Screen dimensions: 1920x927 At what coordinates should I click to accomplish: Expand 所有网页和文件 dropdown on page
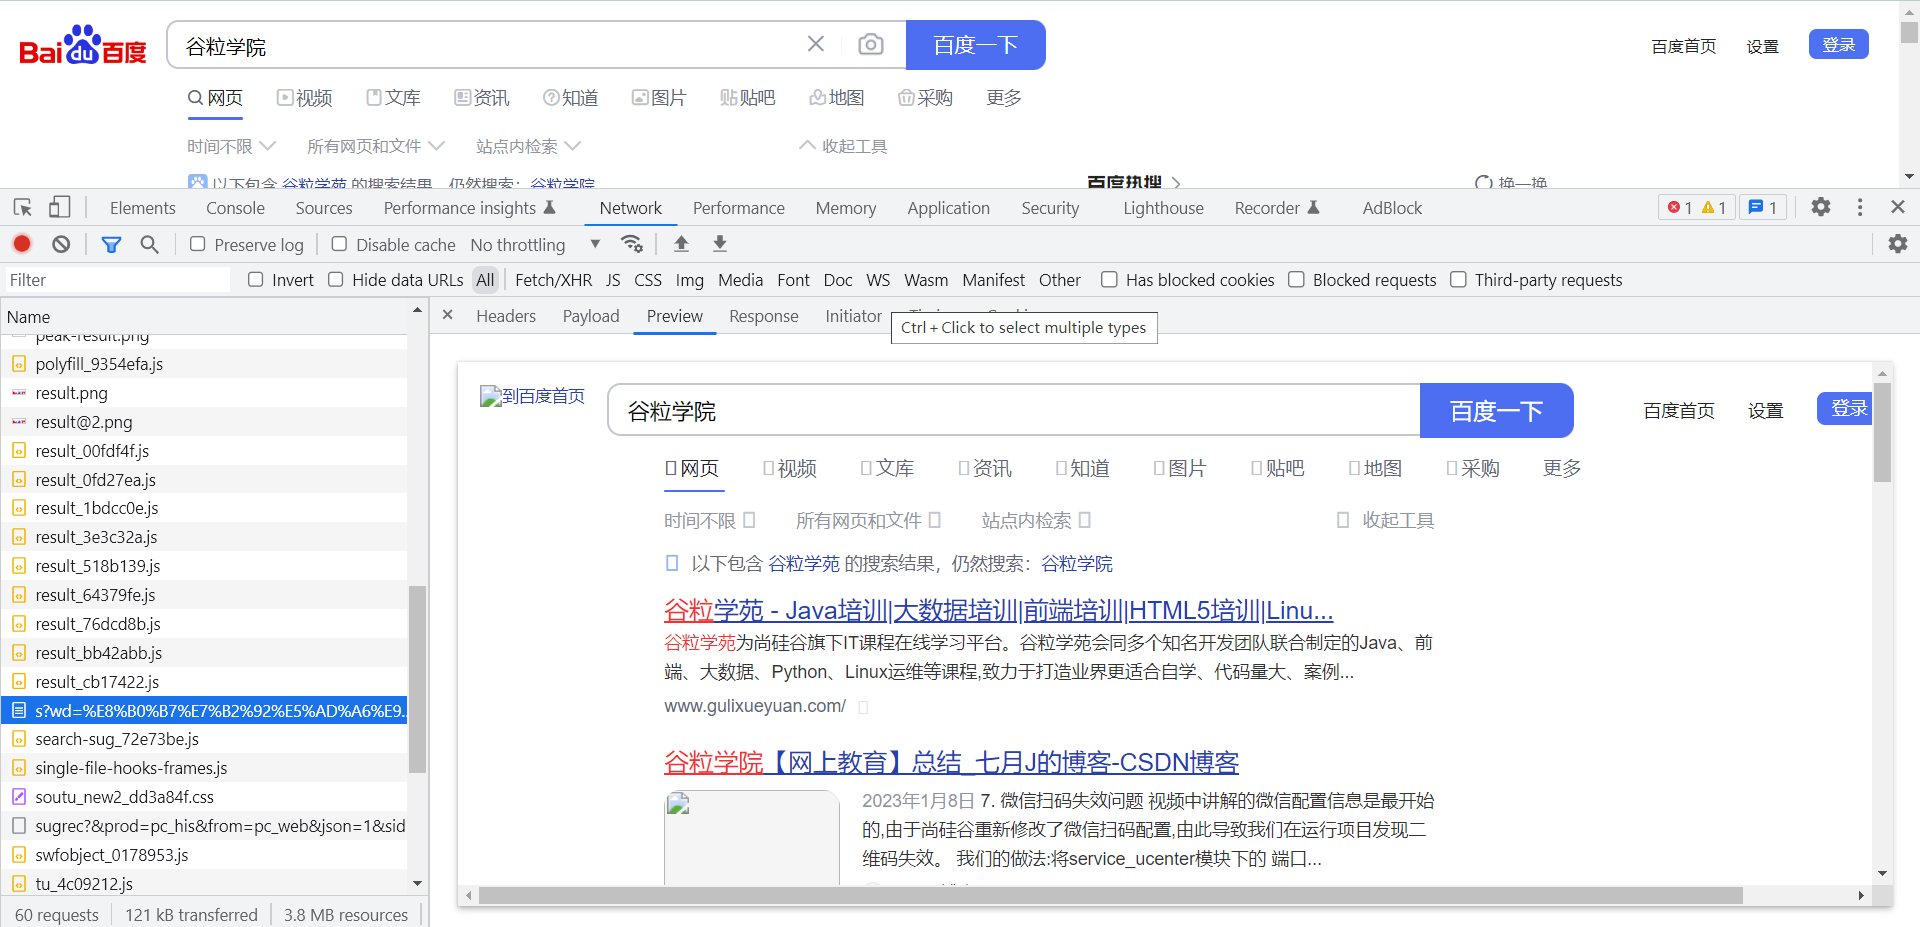click(375, 146)
